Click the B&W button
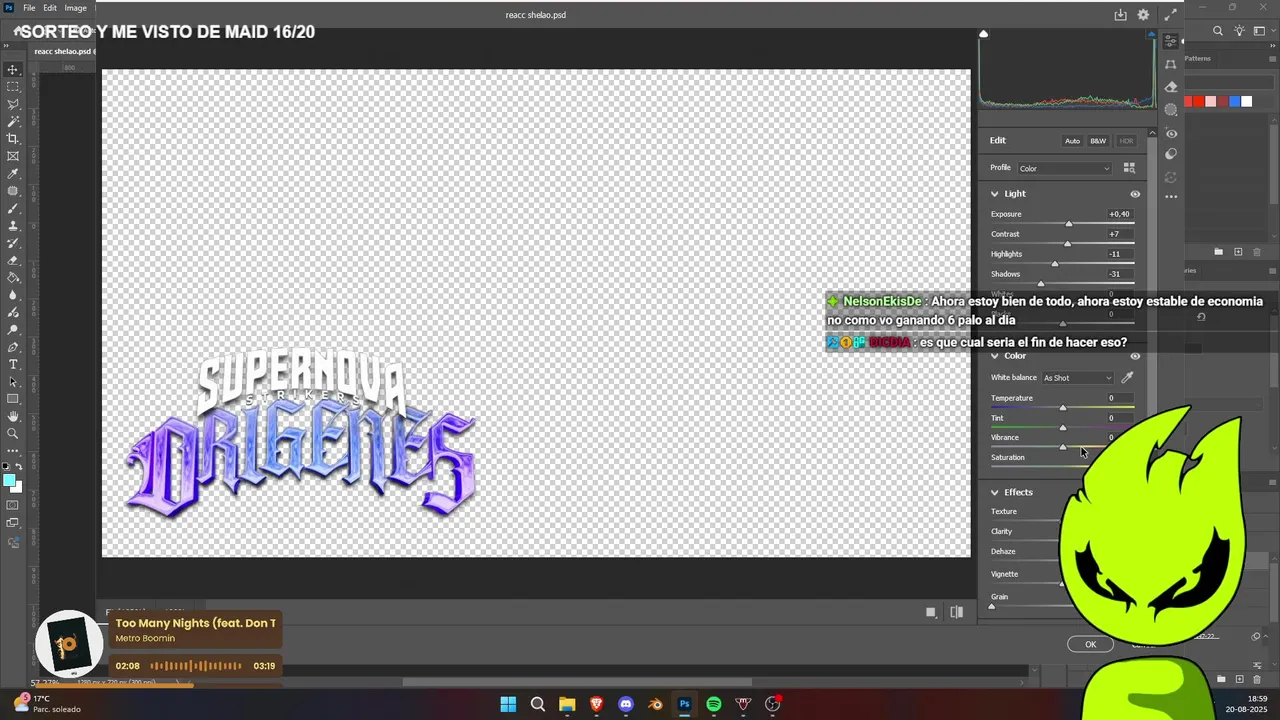The image size is (1280, 720). (1098, 141)
